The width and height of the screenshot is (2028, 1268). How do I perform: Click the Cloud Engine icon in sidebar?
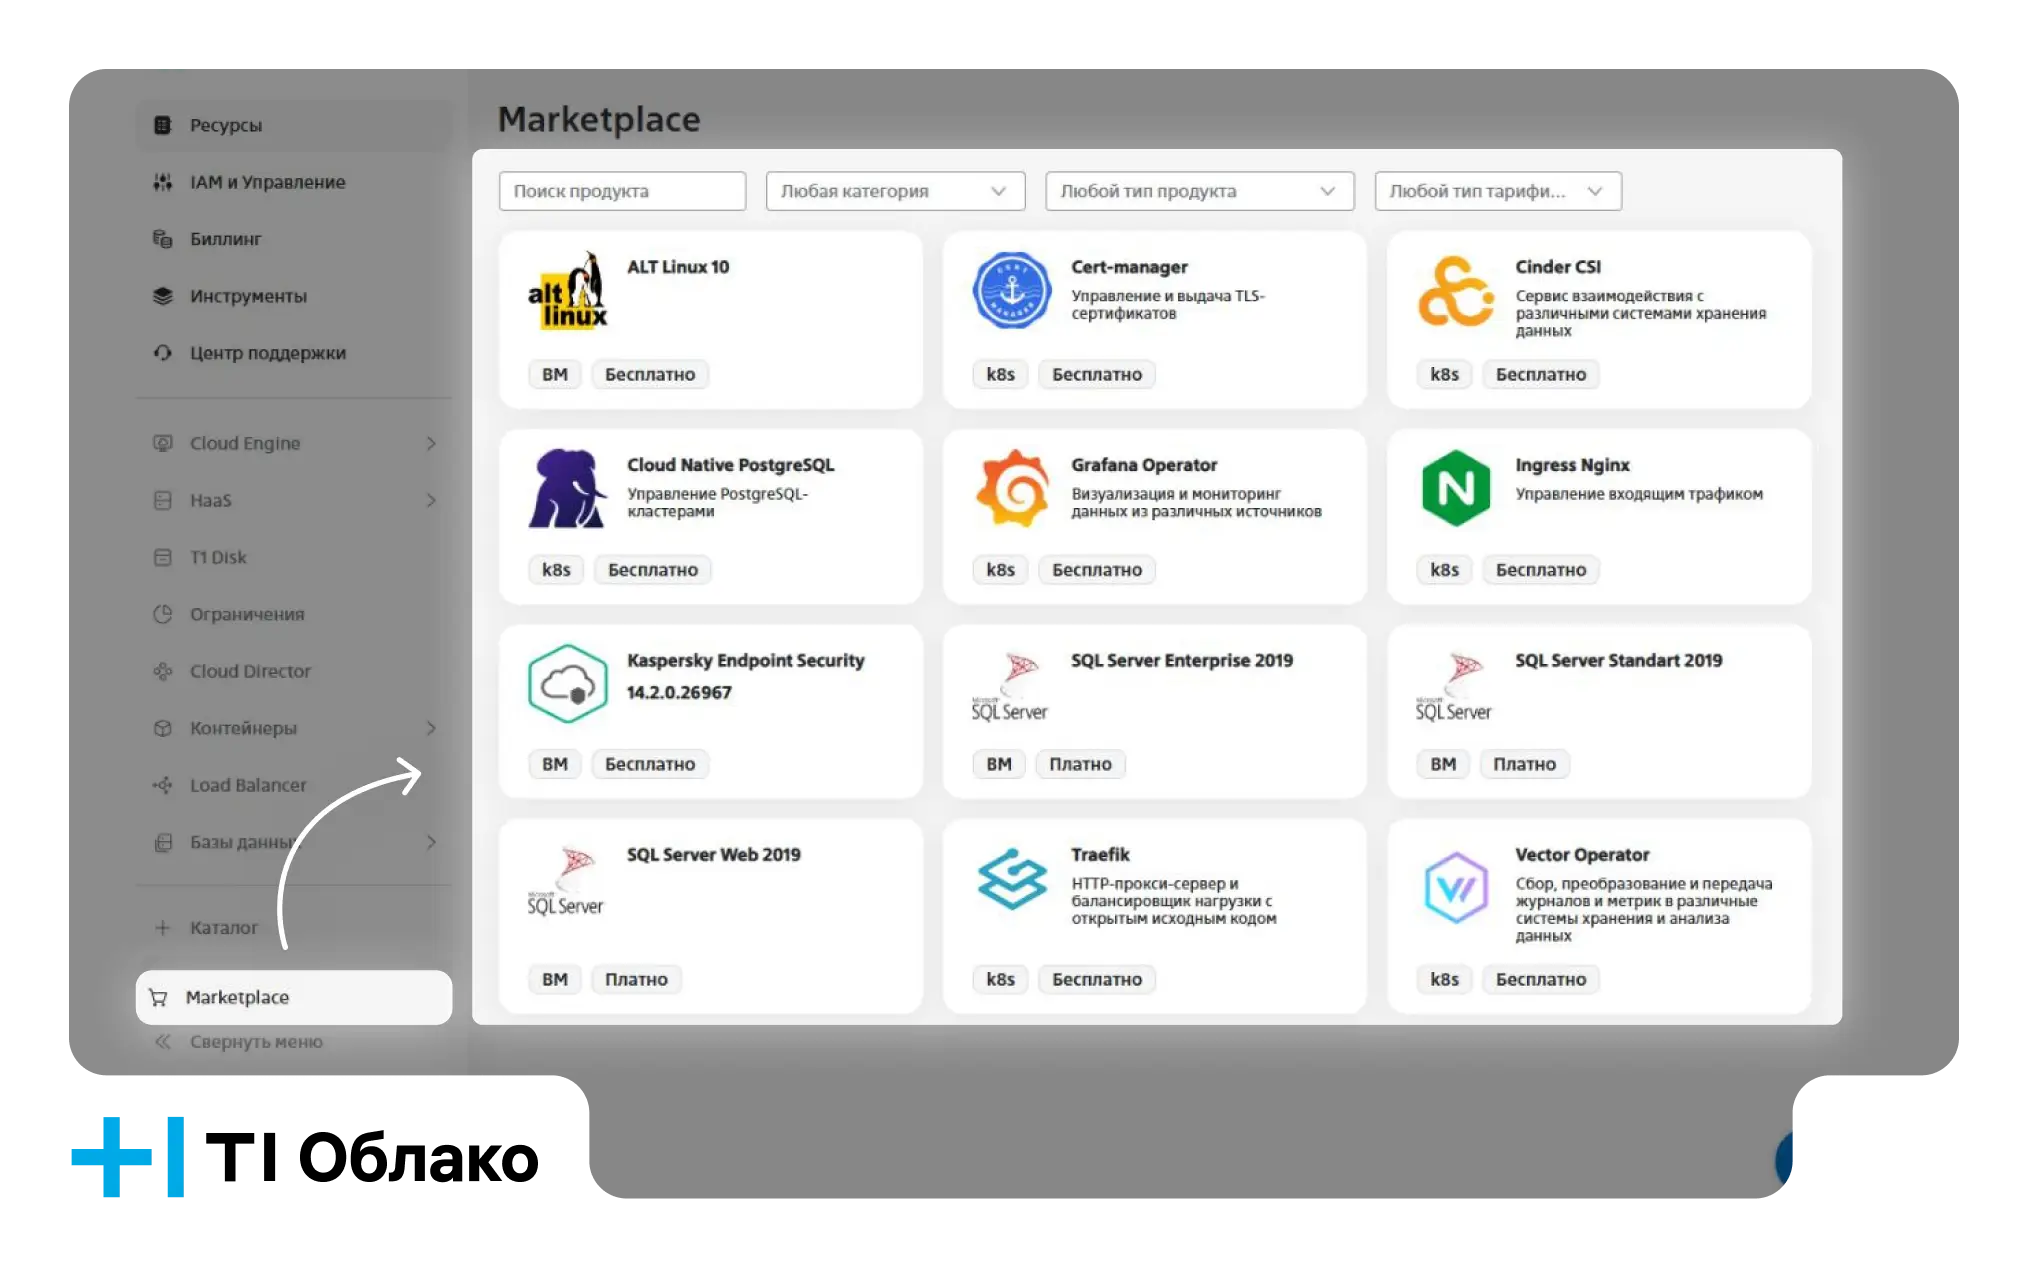pos(162,443)
